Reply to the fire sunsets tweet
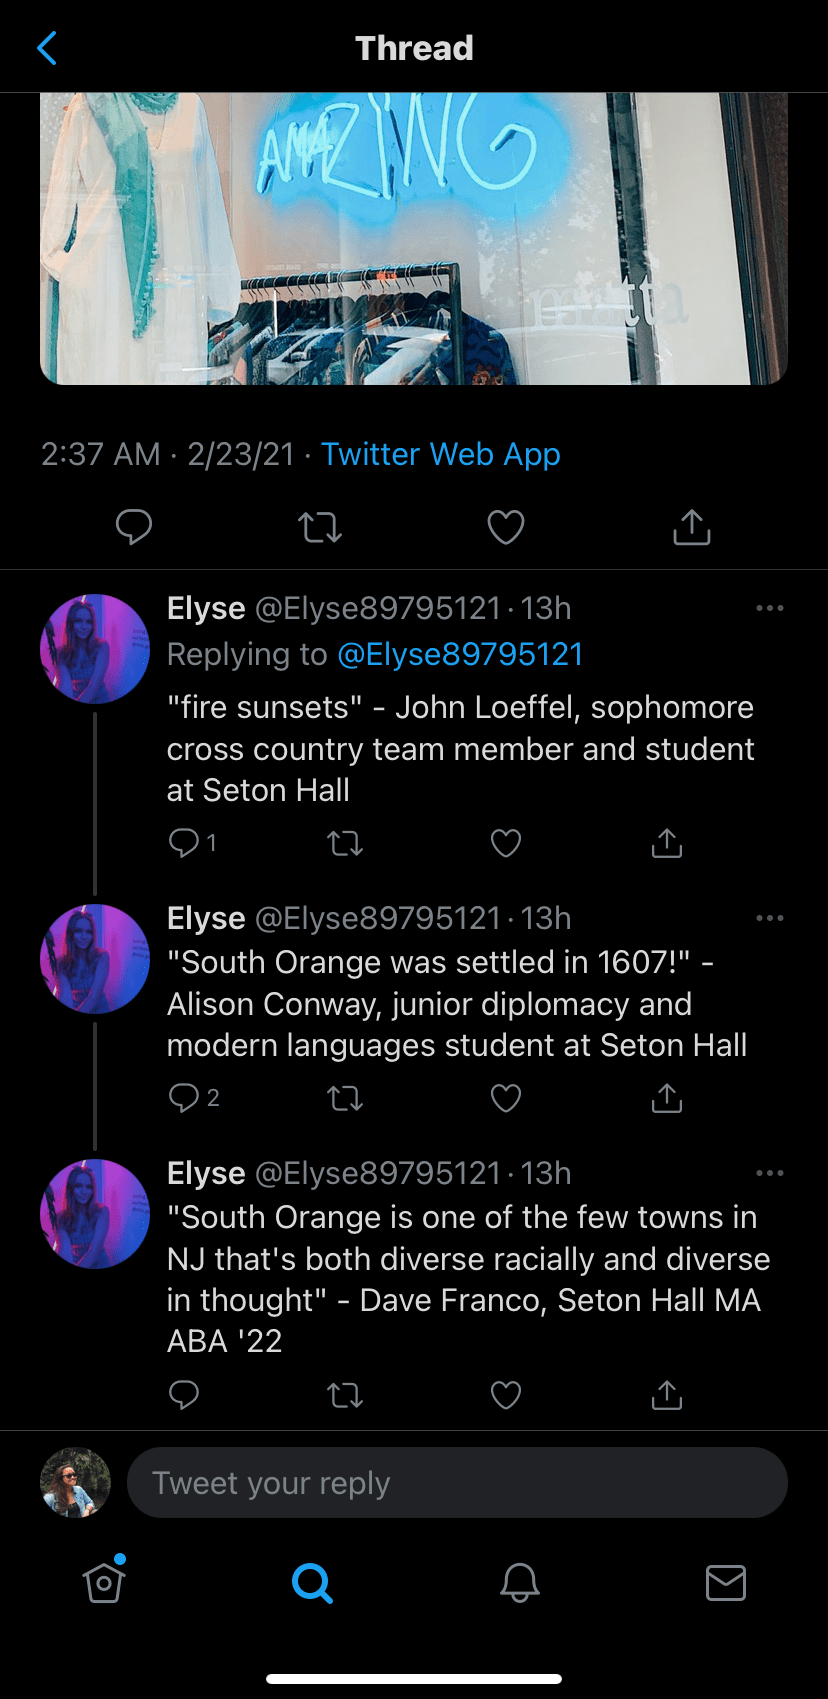 (x=185, y=843)
